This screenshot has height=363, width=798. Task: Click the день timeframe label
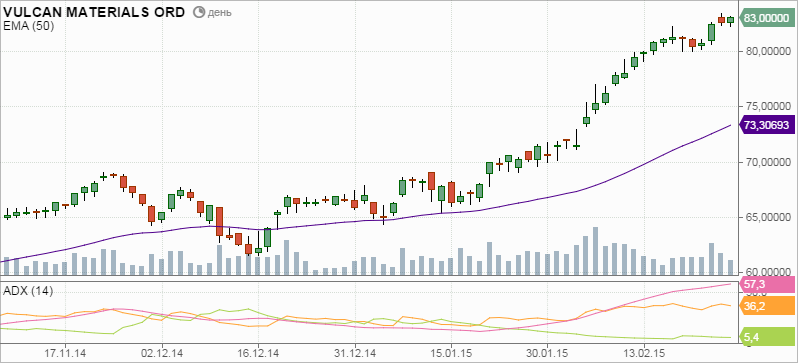click(220, 13)
